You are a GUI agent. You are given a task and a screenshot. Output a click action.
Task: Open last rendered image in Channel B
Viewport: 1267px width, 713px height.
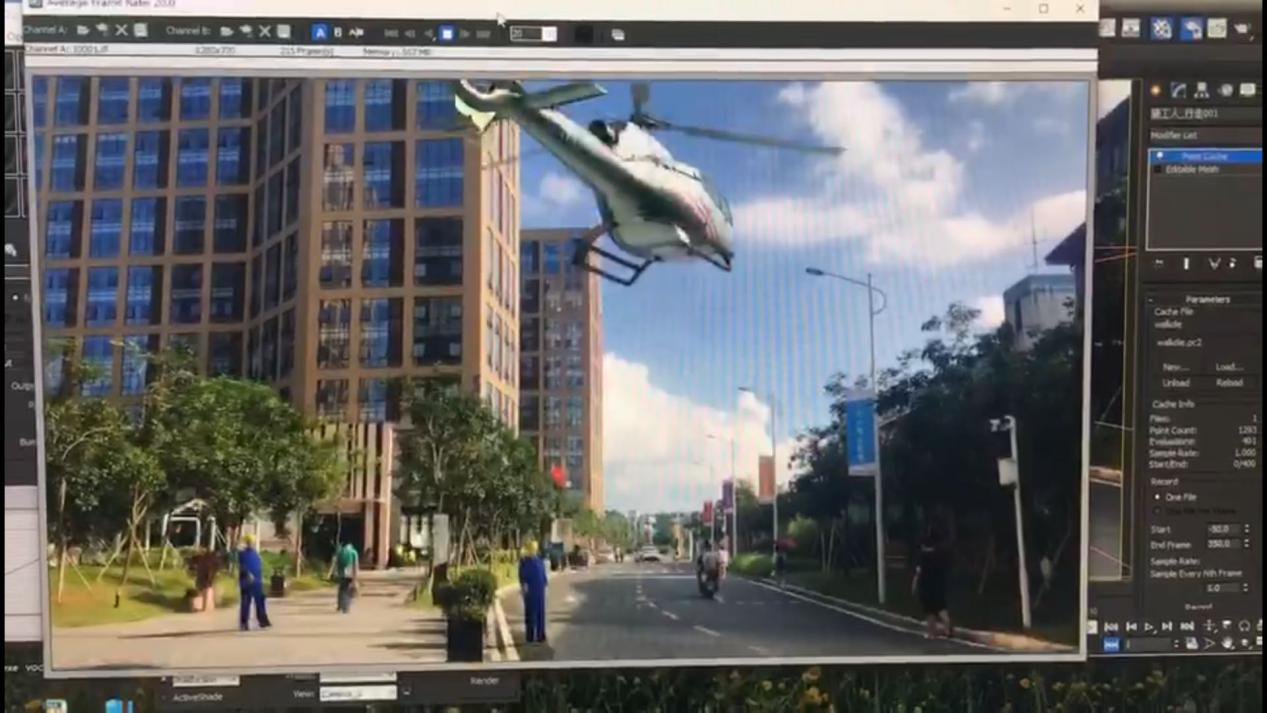[246, 32]
